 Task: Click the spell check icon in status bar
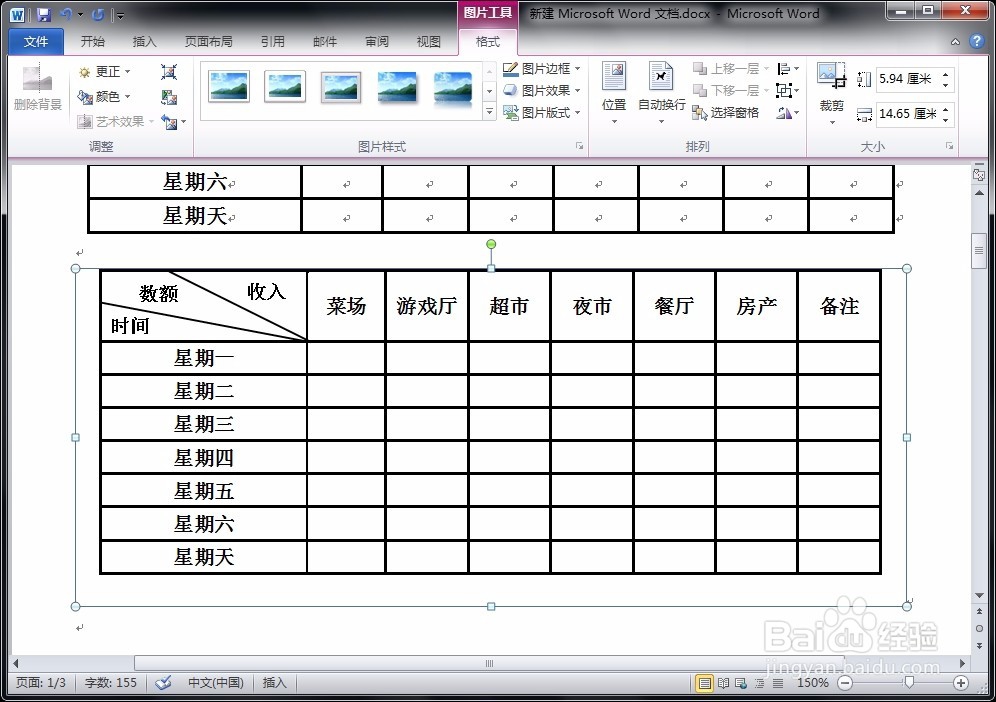coord(163,683)
